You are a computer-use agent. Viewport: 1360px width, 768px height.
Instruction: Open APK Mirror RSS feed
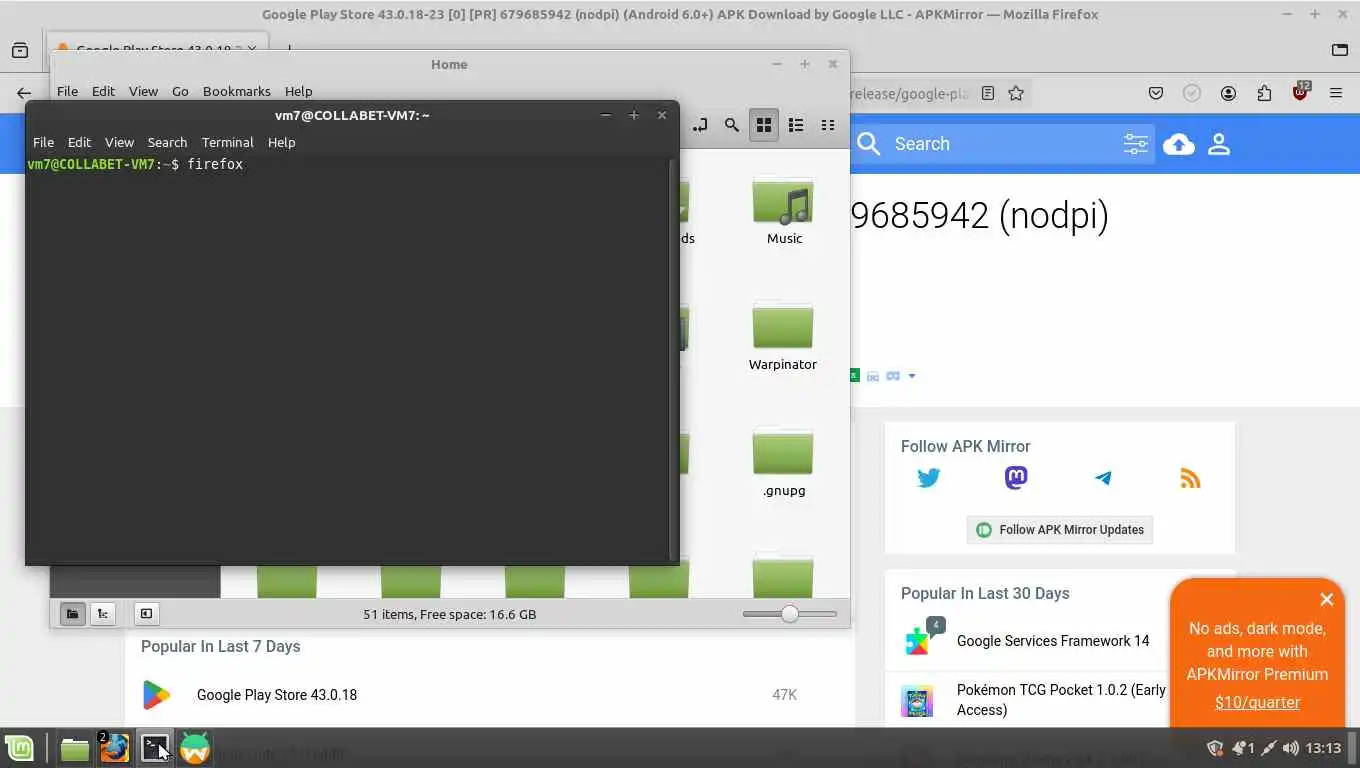(x=1190, y=478)
